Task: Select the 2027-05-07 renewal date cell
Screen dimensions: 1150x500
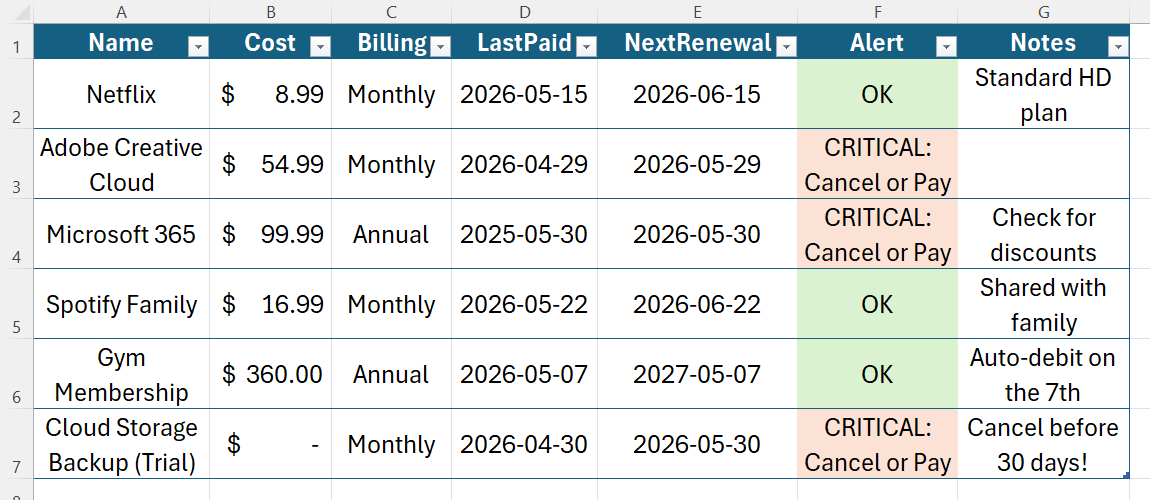Action: [697, 375]
